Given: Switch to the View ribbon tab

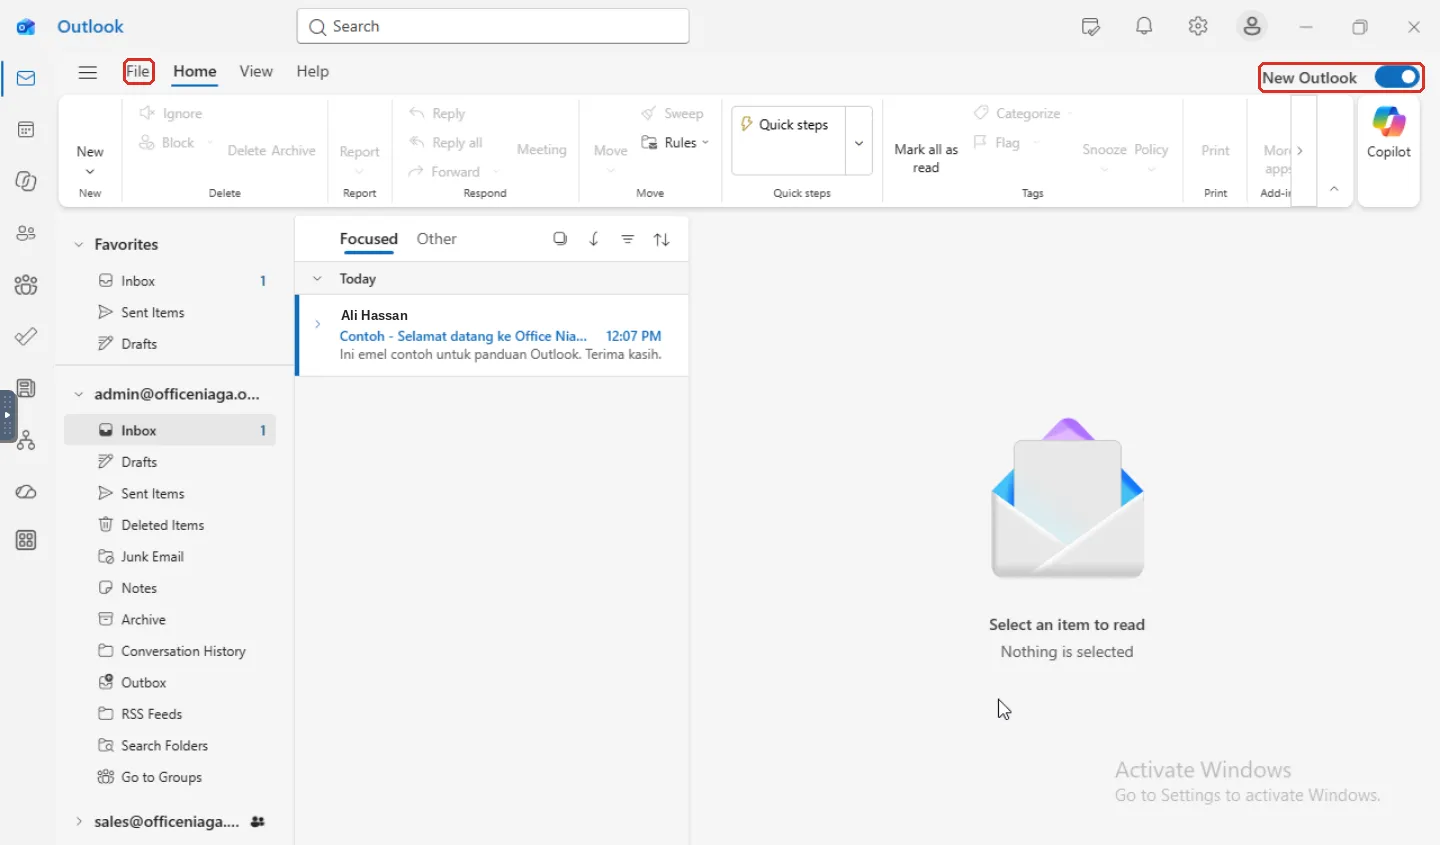Looking at the screenshot, I should click(256, 72).
